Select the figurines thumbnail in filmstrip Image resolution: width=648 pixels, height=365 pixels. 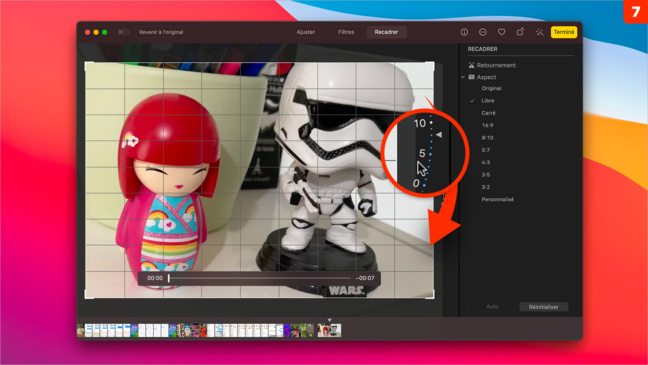[329, 330]
